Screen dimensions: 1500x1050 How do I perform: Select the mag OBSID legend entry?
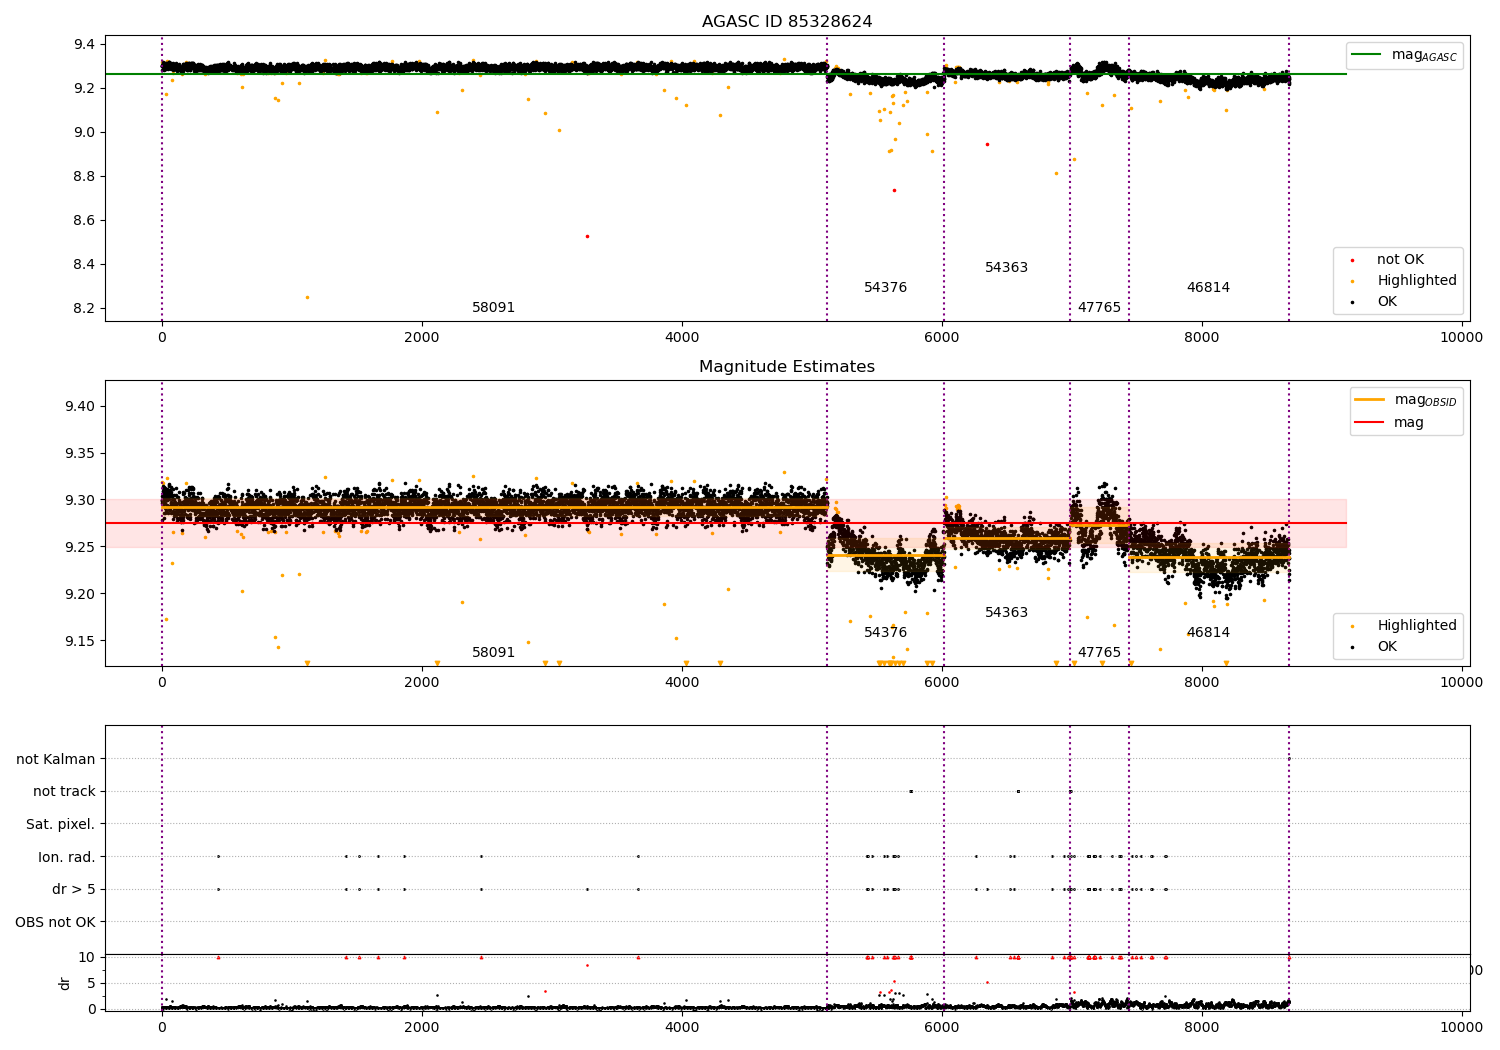point(1406,400)
